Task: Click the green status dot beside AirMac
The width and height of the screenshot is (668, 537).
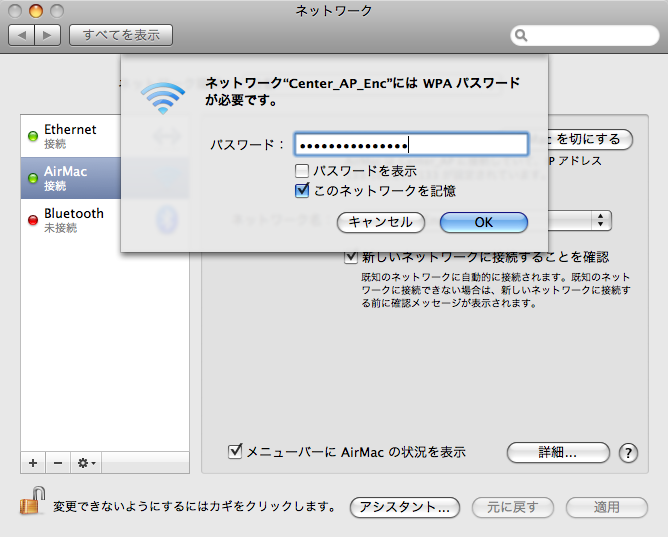Action: 33,178
